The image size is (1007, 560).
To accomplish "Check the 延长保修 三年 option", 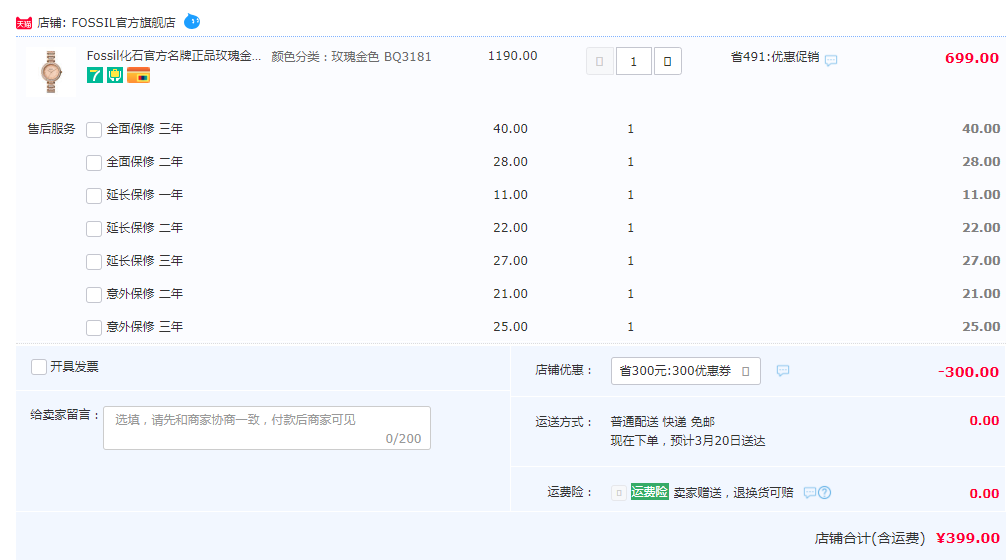I will point(94,261).
